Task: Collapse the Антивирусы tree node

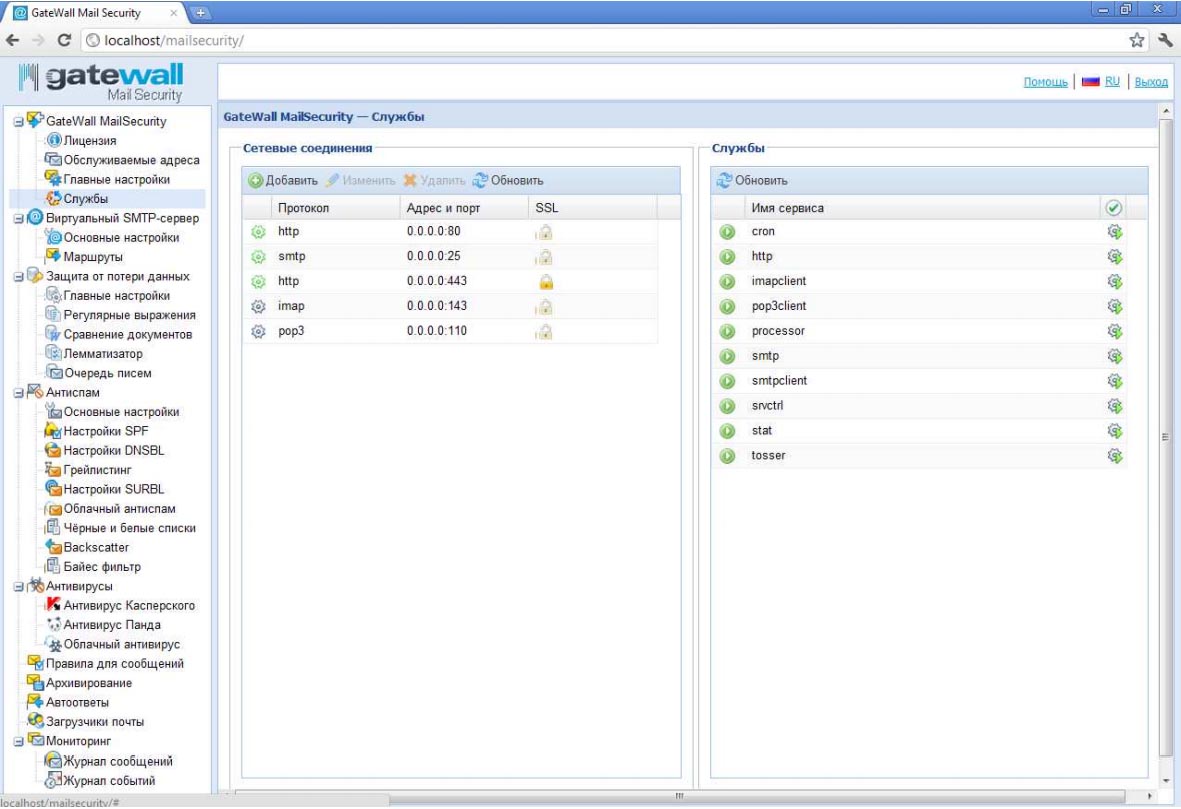Action: [x=19, y=587]
